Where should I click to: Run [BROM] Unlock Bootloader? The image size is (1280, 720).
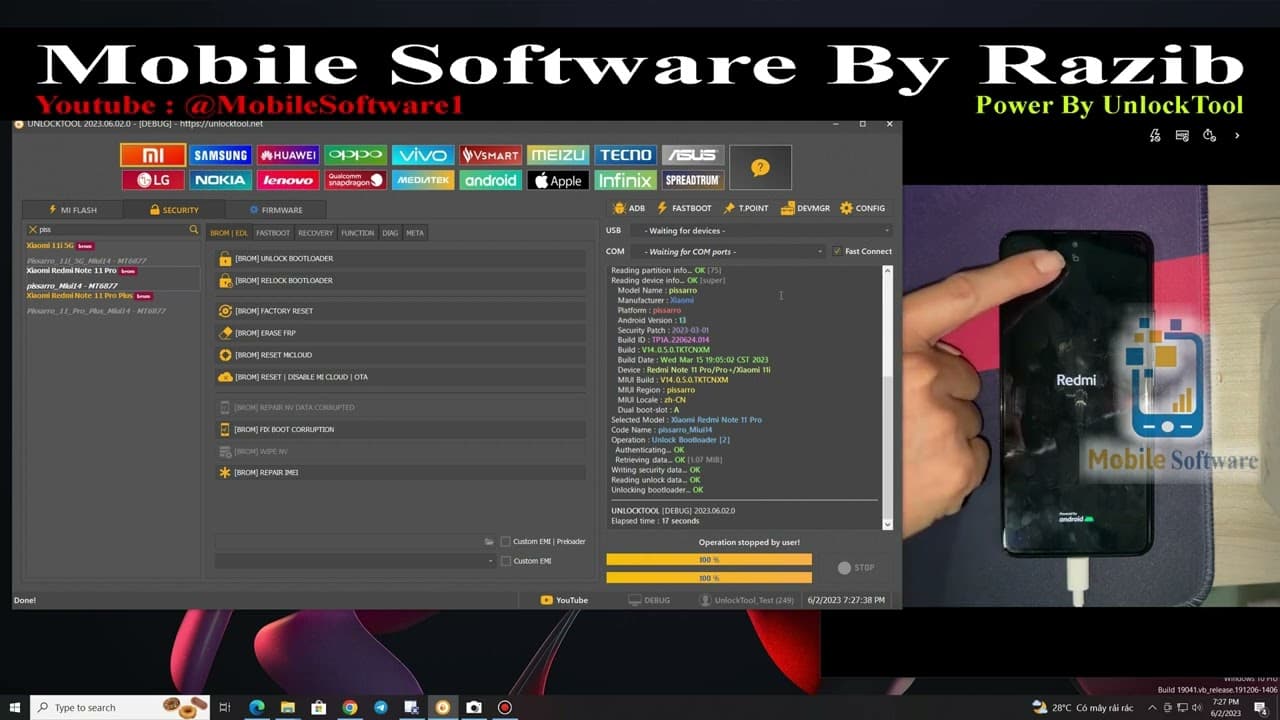pos(400,259)
